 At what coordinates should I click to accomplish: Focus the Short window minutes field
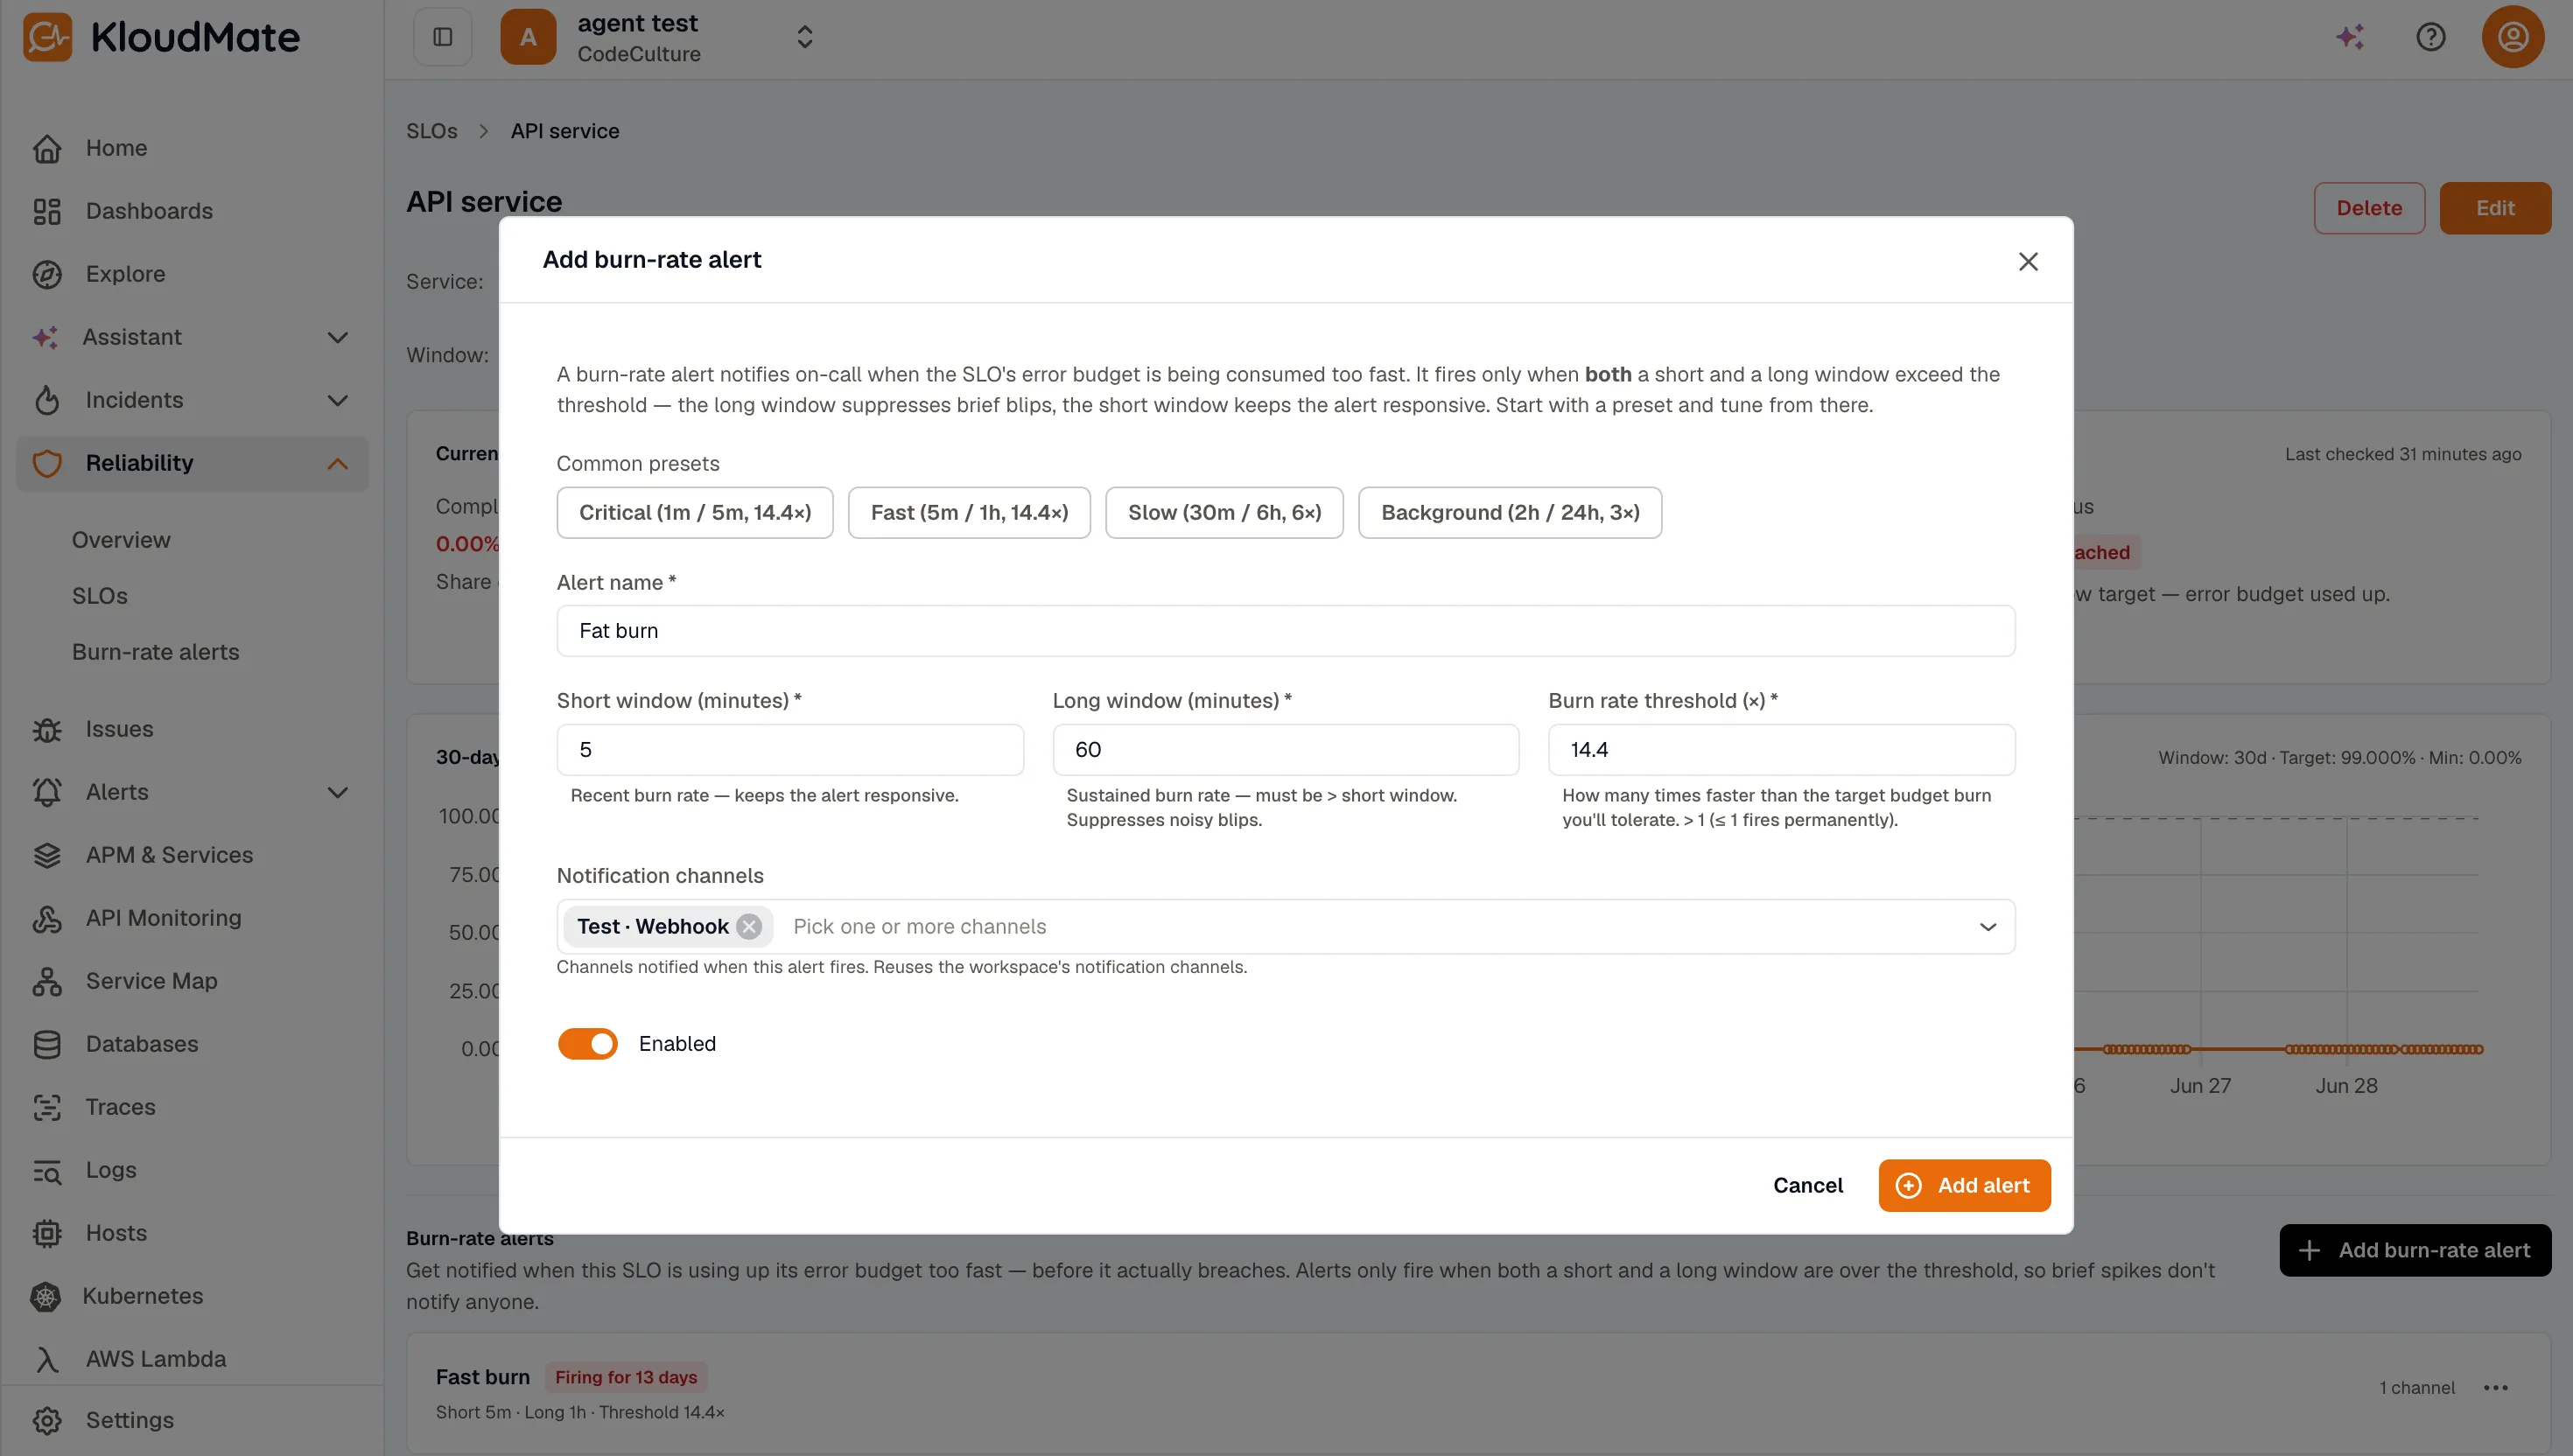click(x=790, y=750)
